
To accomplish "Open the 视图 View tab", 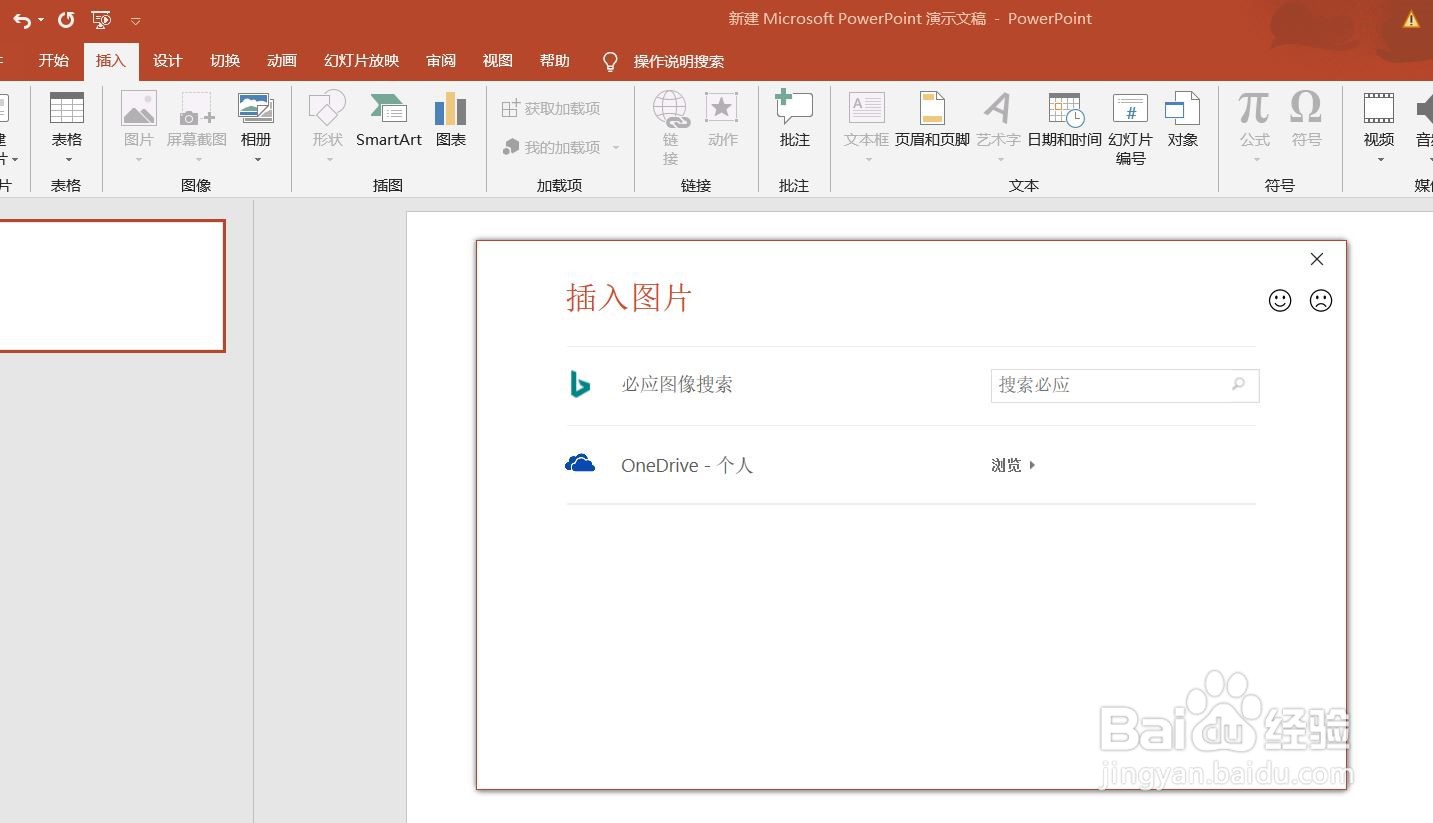I will coord(498,61).
